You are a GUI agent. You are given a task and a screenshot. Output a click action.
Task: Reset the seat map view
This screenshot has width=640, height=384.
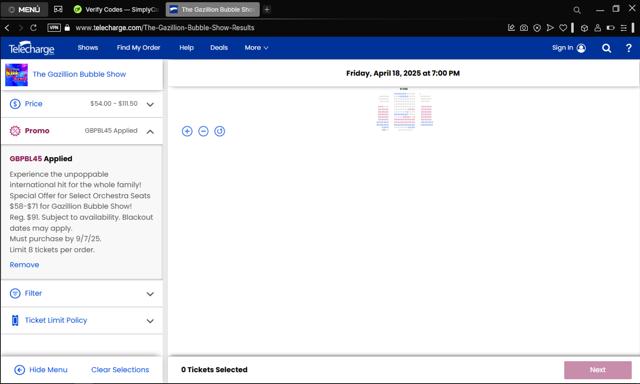click(220, 131)
